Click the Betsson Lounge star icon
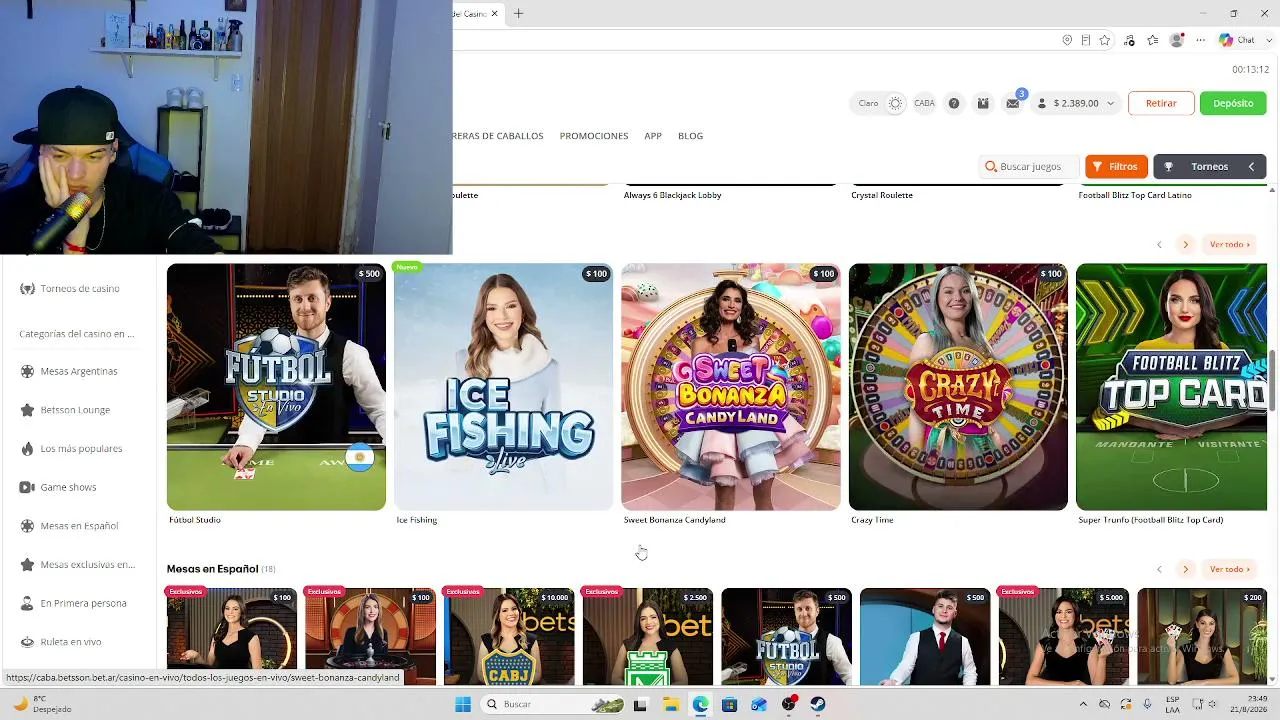Screen dimensions: 1280x720 pos(27,410)
